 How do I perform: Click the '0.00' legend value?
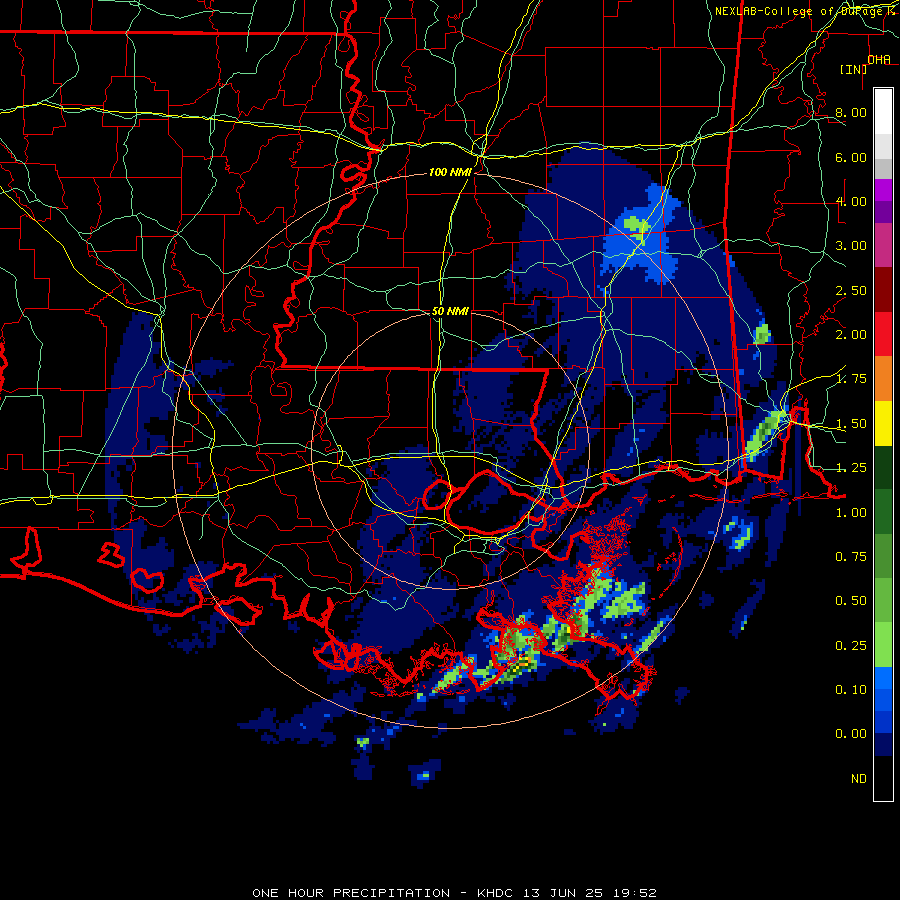pos(851,734)
